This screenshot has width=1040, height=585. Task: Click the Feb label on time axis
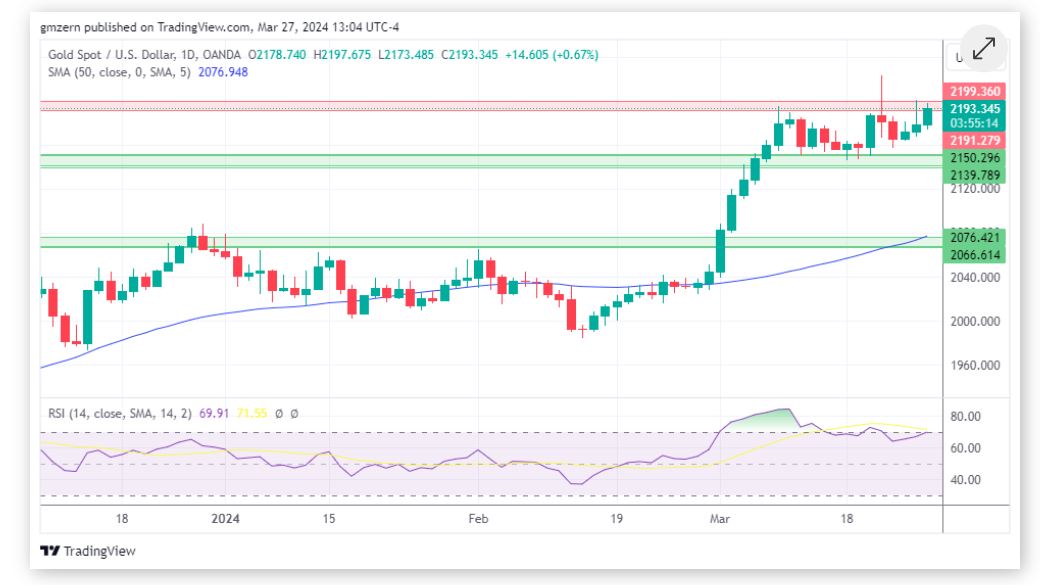tap(478, 519)
